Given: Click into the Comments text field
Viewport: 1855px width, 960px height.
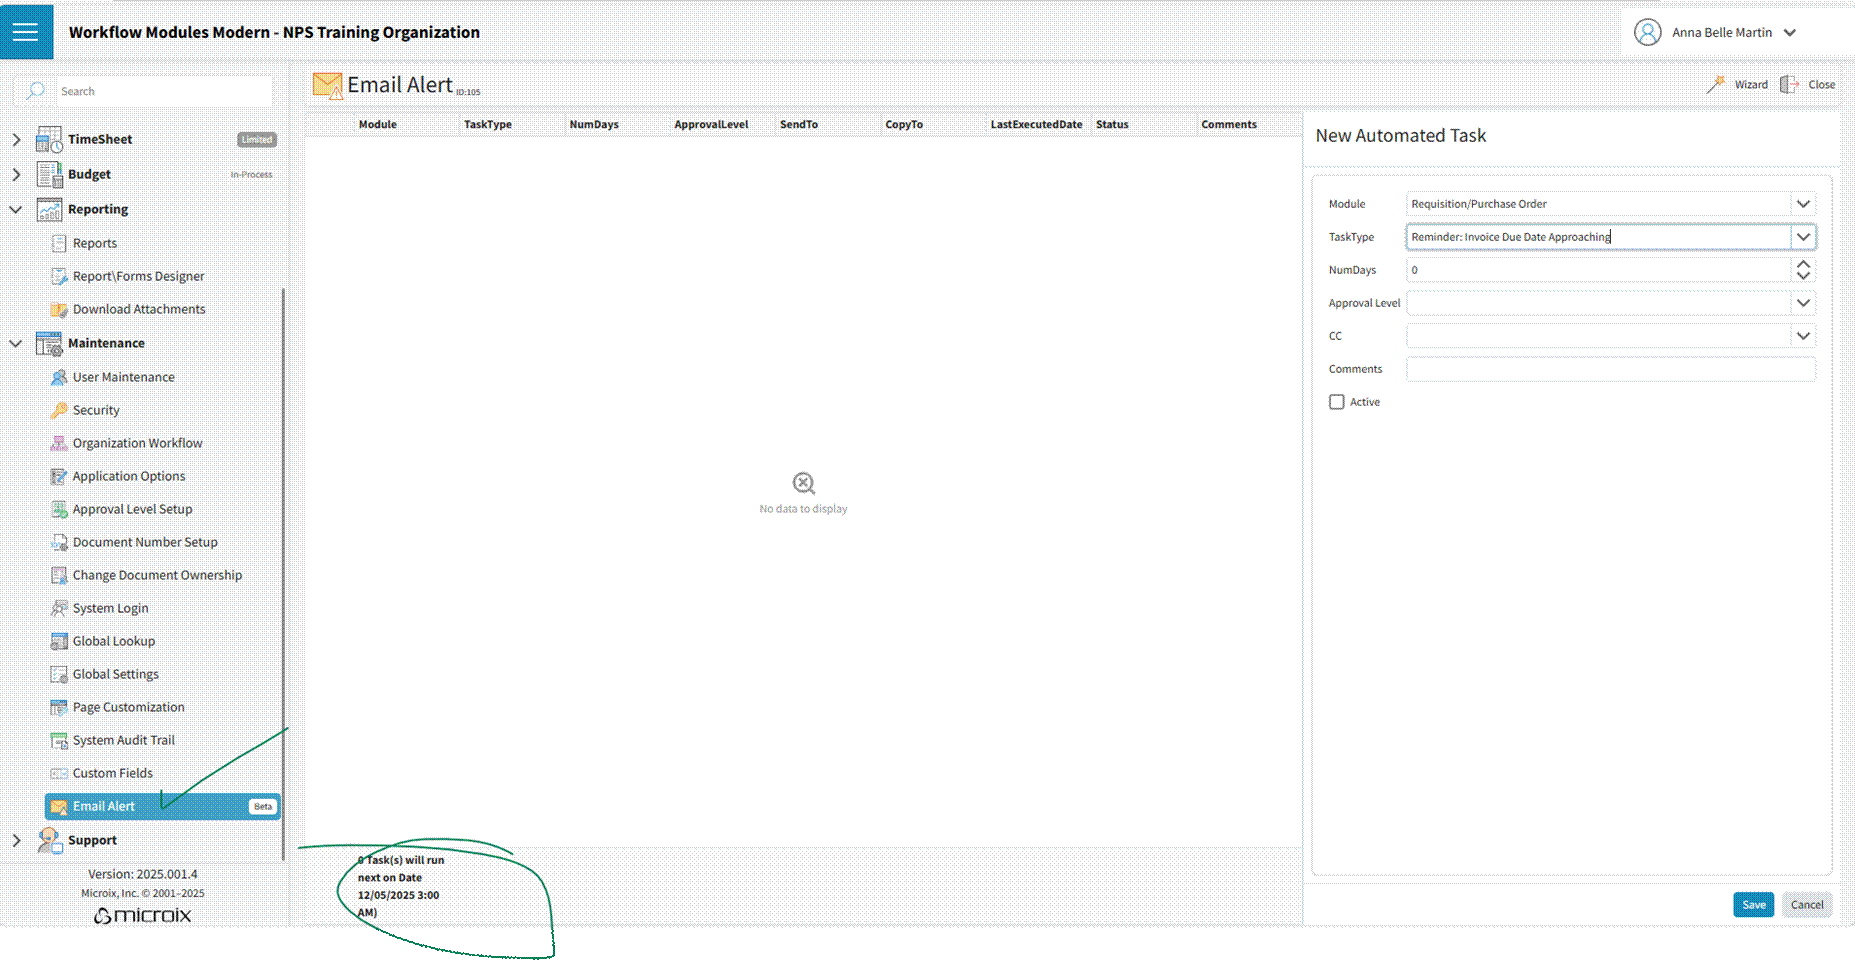Looking at the screenshot, I should click(x=1610, y=369).
